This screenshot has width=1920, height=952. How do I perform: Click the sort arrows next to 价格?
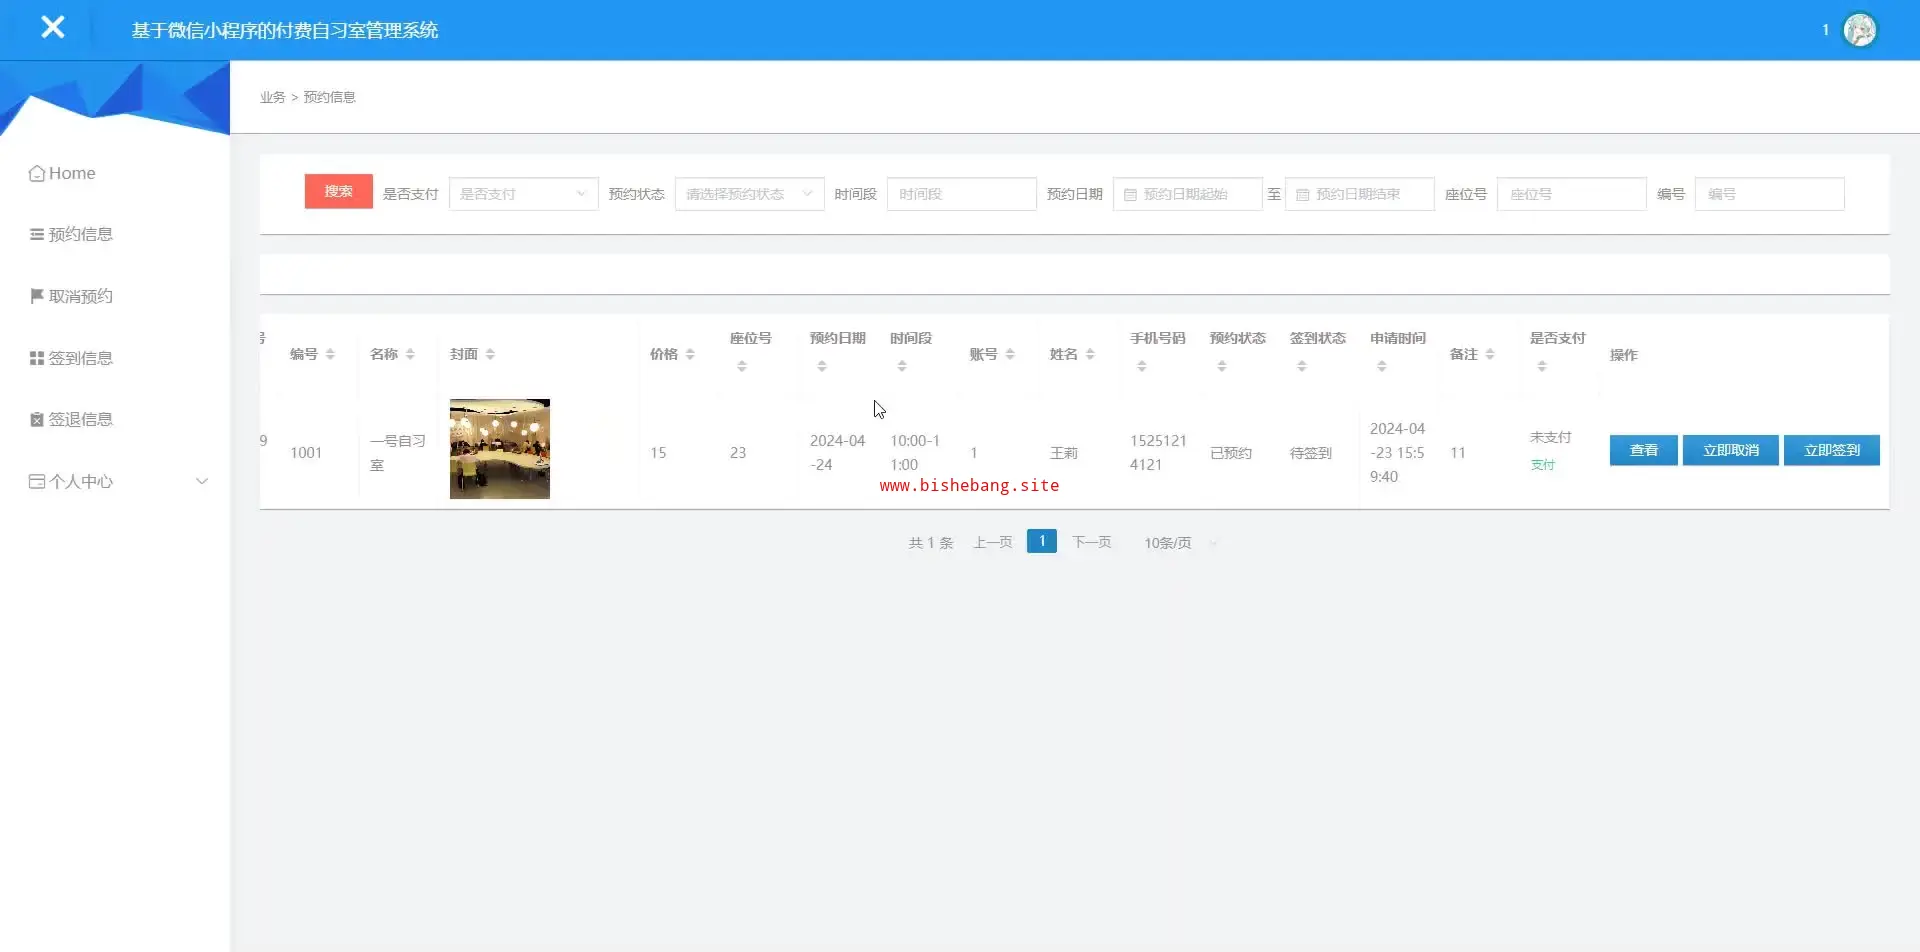690,355
